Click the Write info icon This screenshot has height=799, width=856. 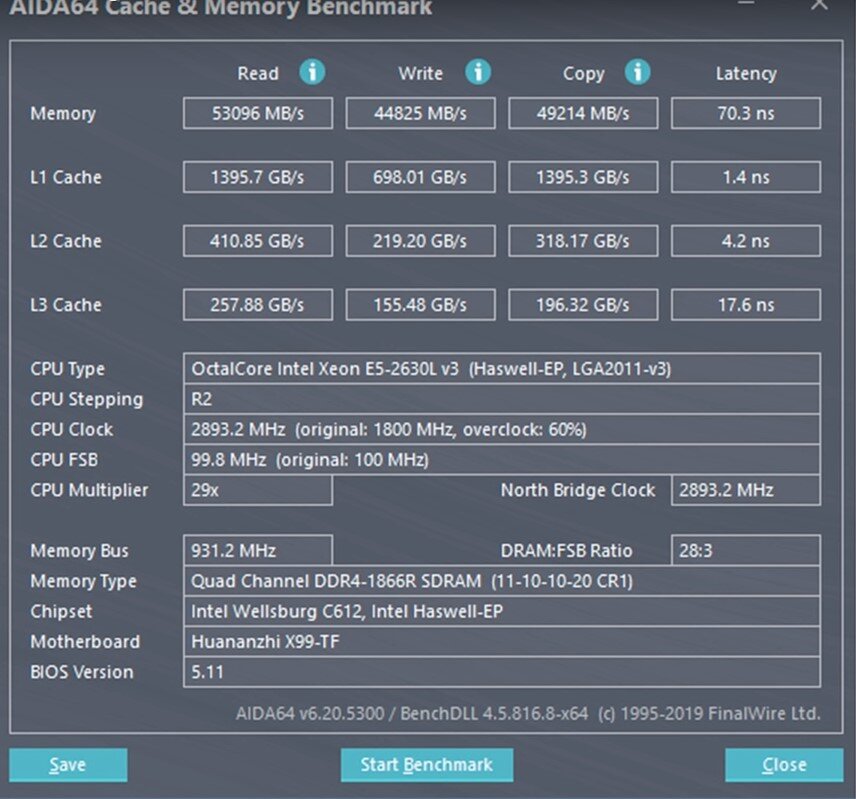478,72
